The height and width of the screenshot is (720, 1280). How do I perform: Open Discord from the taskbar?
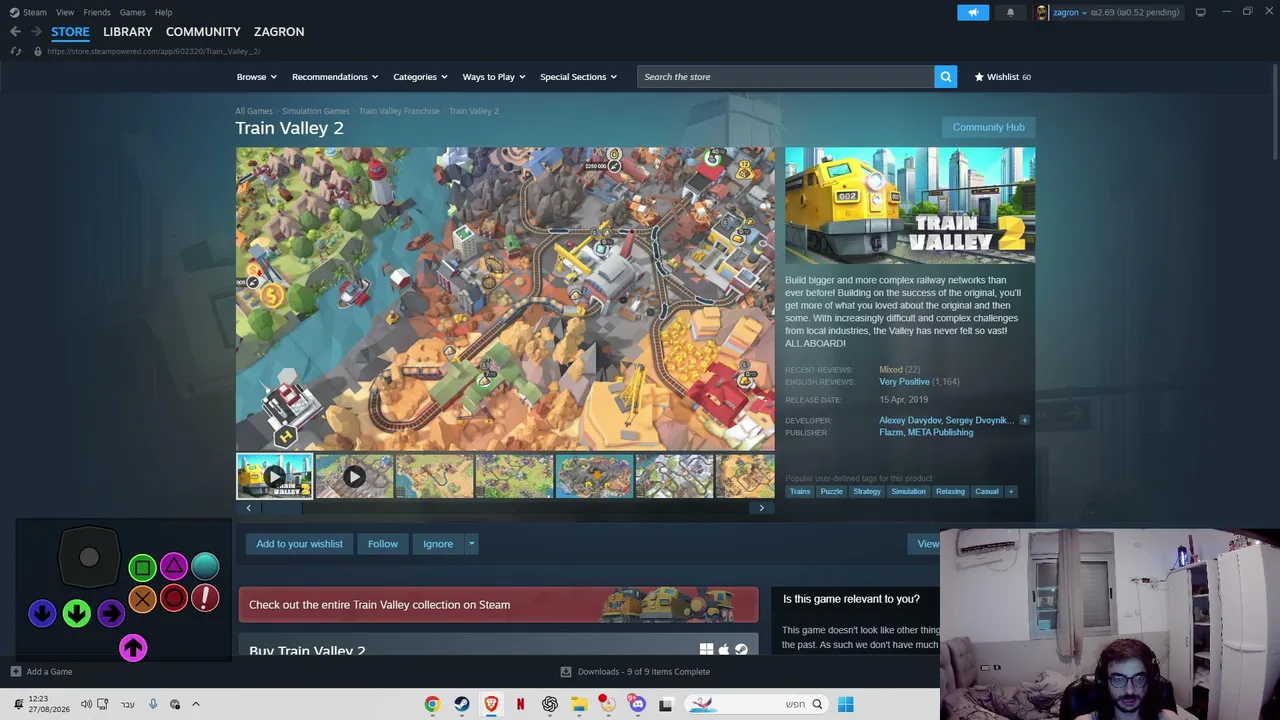[637, 704]
